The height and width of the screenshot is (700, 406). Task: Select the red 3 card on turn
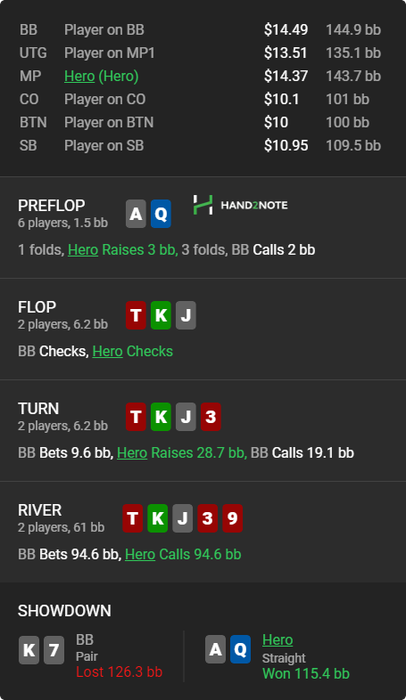pyautogui.click(x=211, y=417)
